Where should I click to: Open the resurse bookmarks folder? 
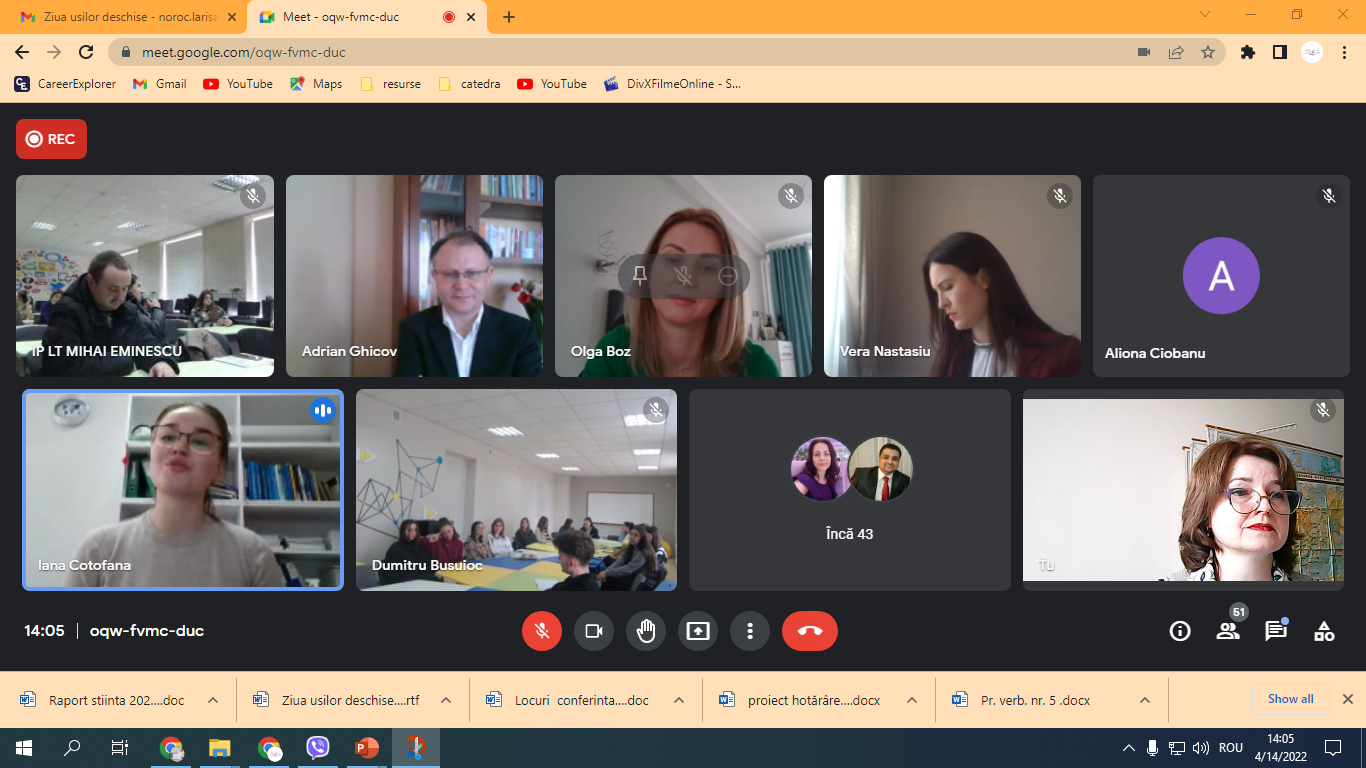(x=391, y=84)
